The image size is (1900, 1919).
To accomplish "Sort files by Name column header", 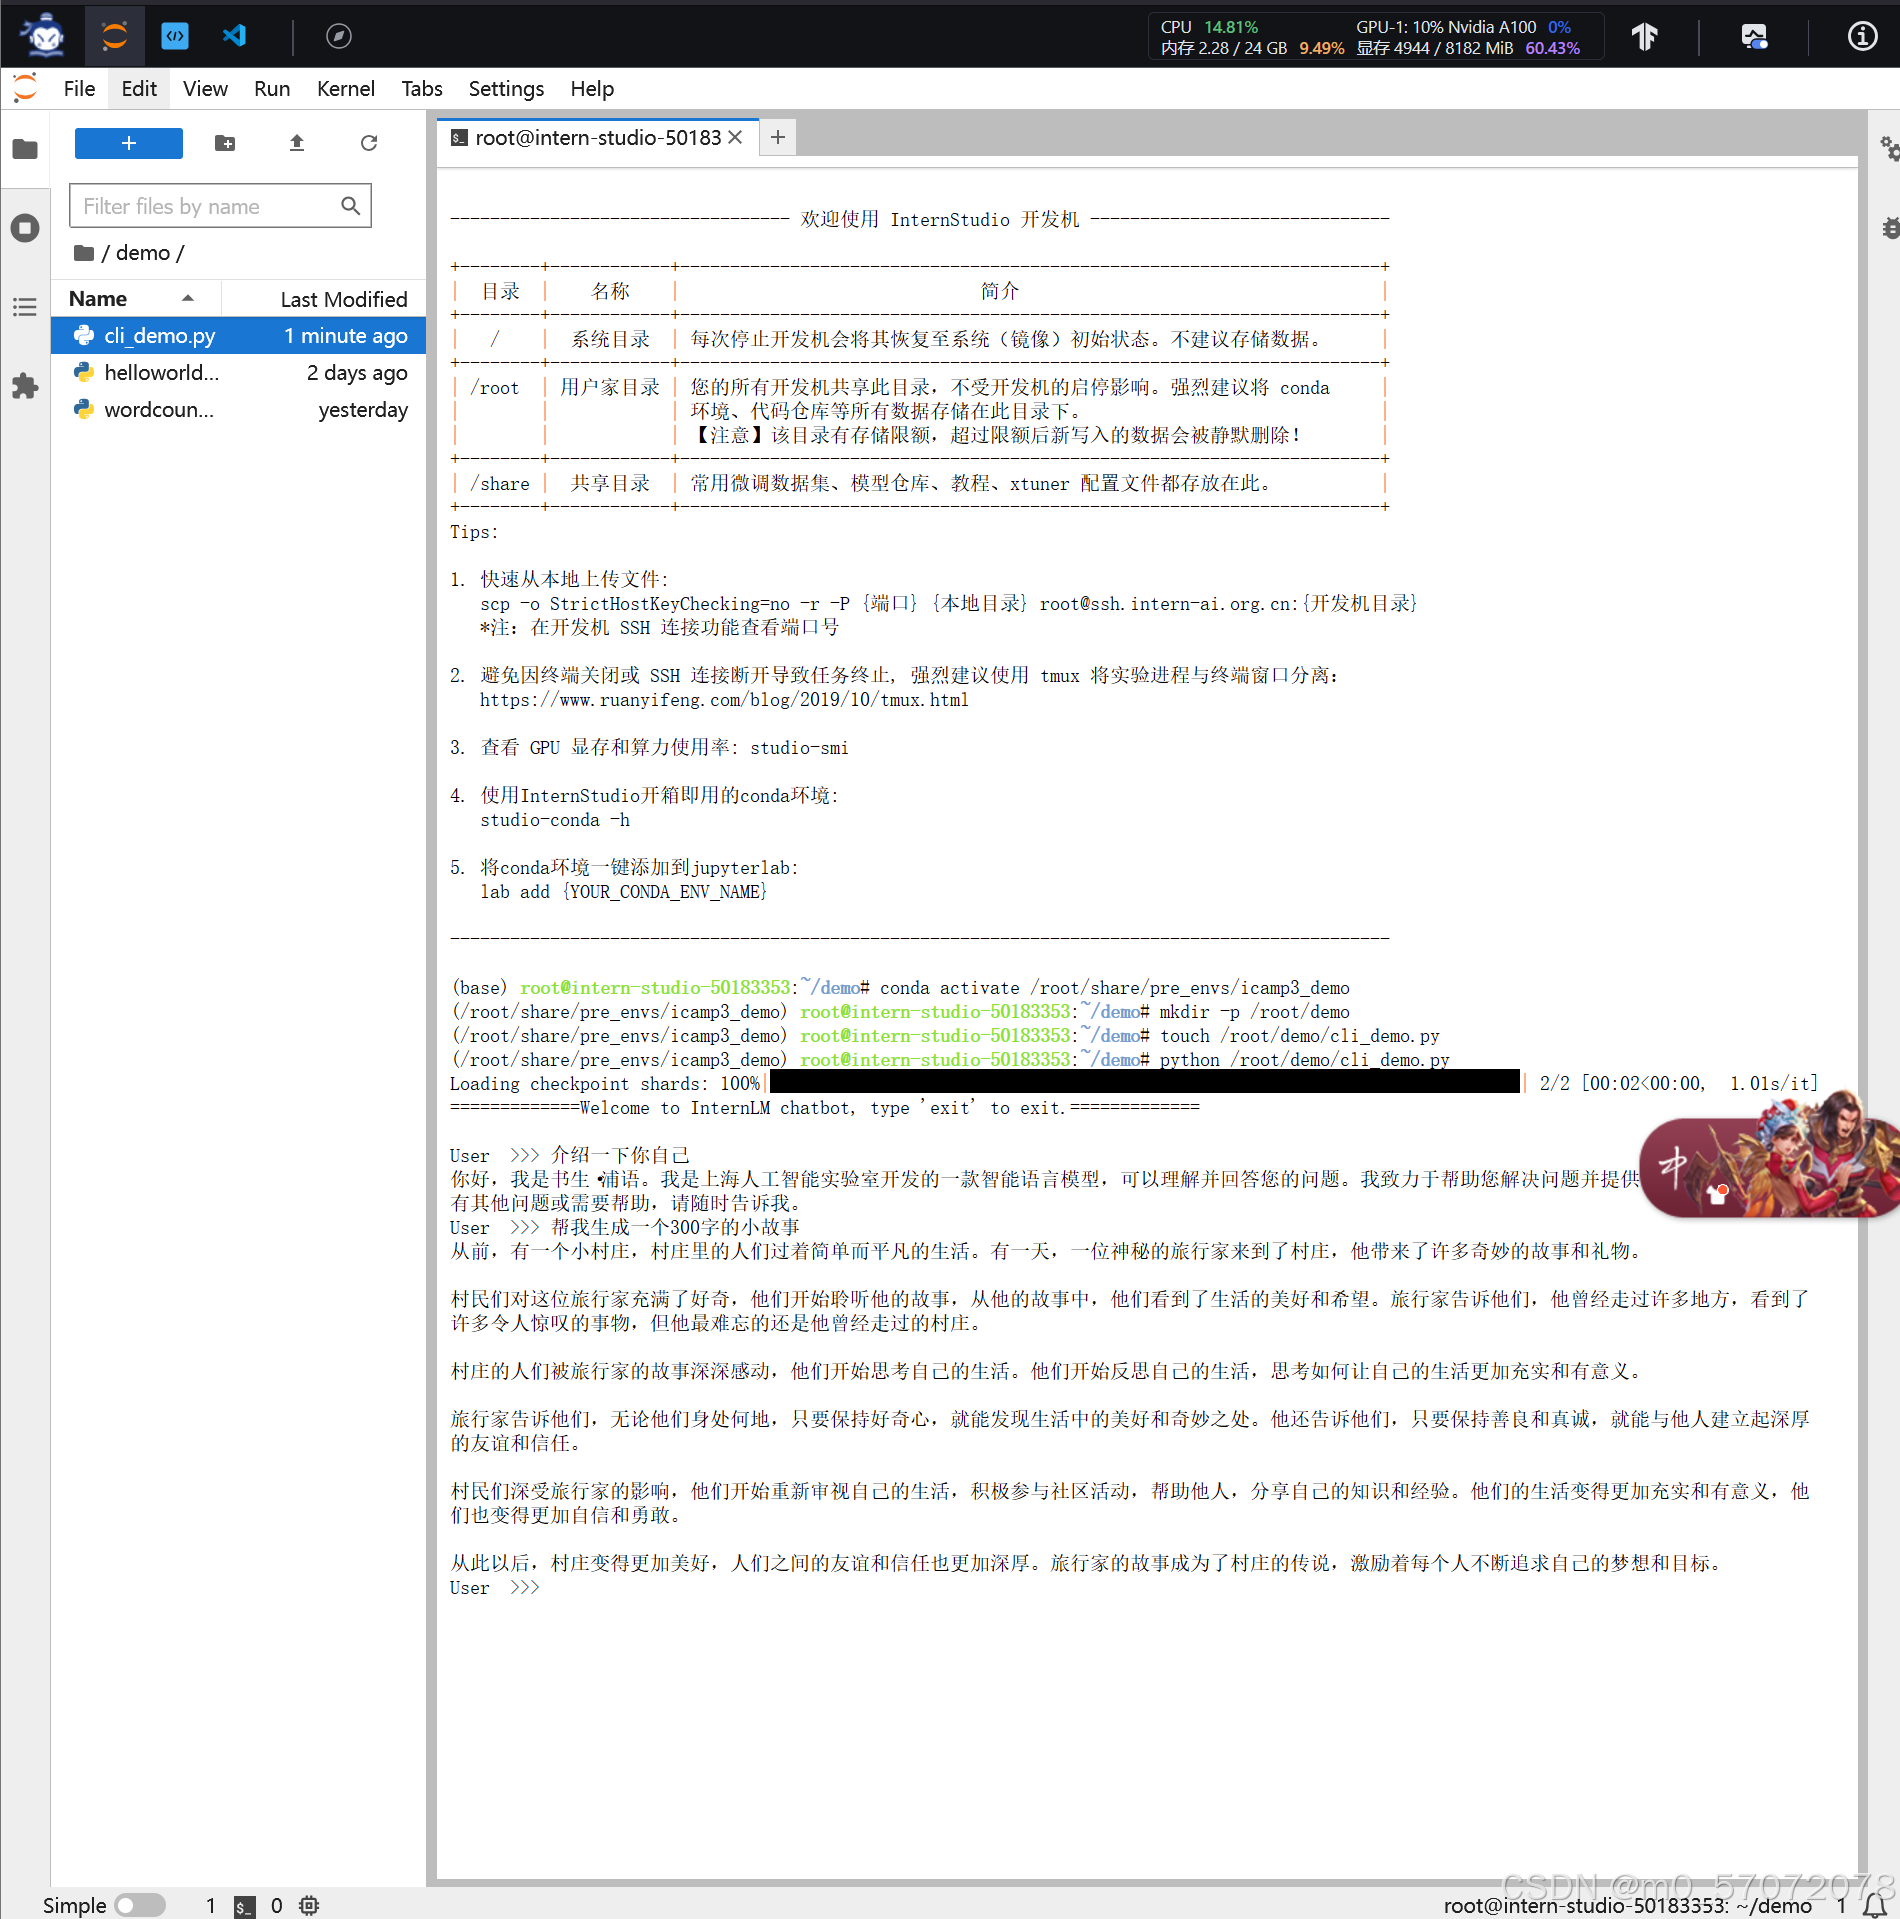I will 135,299.
